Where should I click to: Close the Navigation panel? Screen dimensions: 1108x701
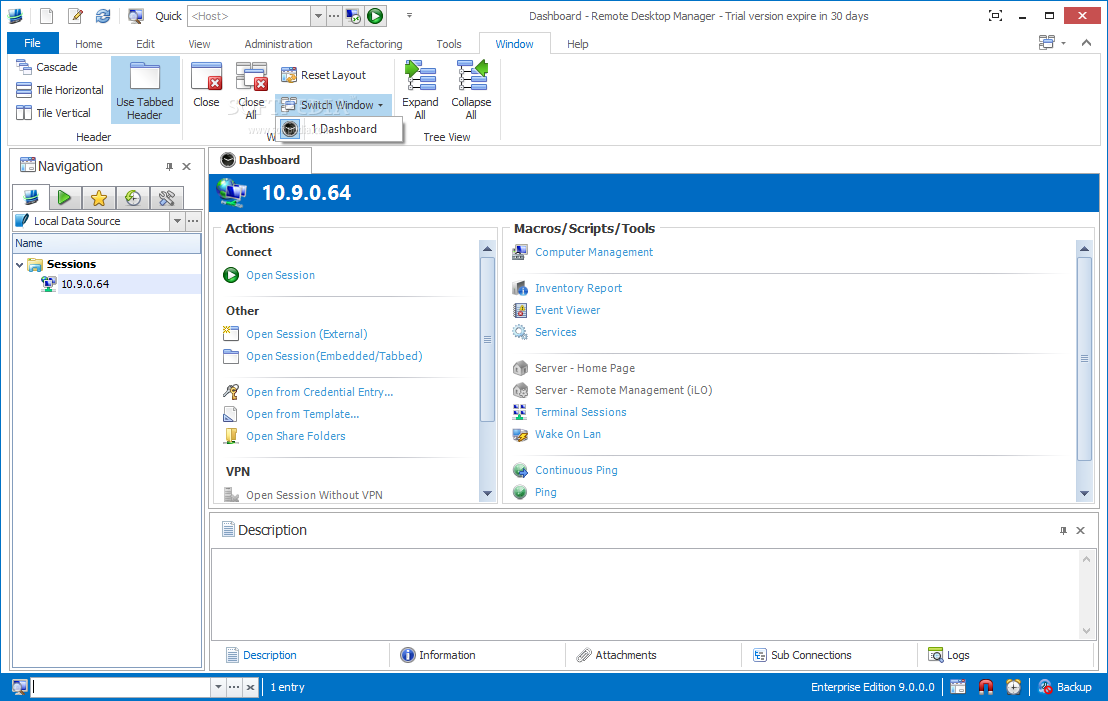[x=187, y=167]
